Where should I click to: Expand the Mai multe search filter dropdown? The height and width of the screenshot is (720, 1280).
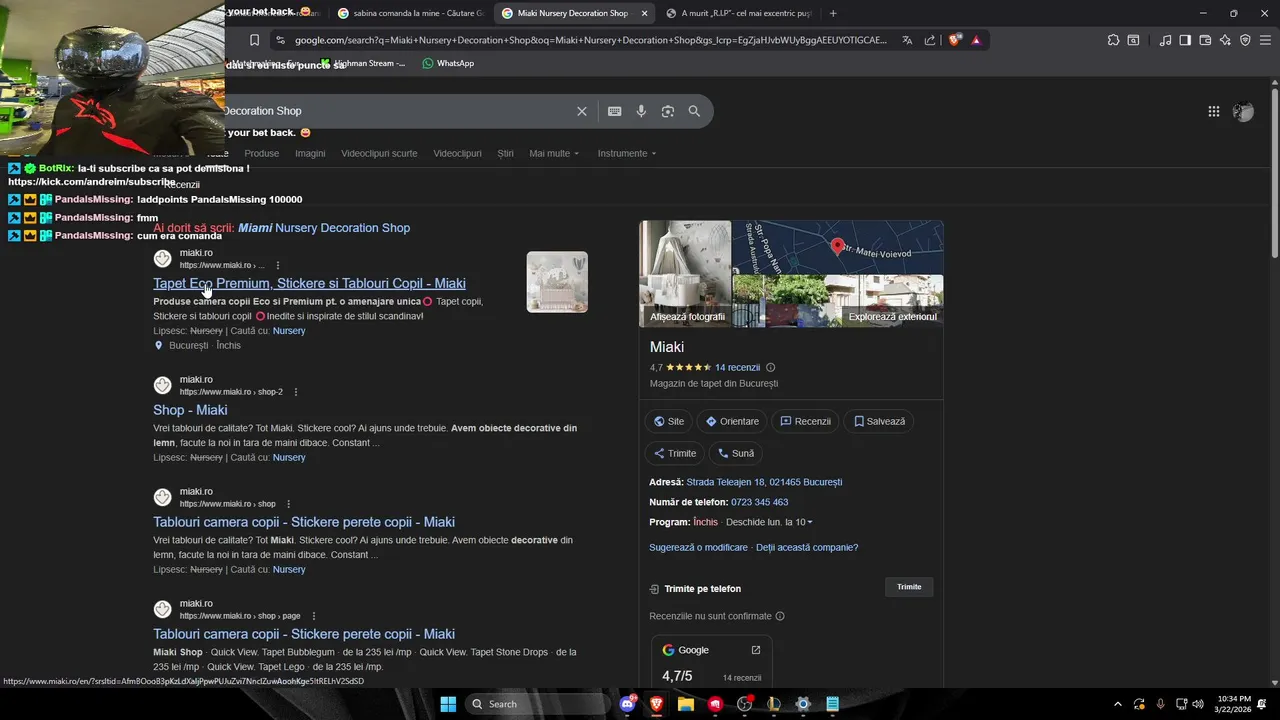click(554, 154)
